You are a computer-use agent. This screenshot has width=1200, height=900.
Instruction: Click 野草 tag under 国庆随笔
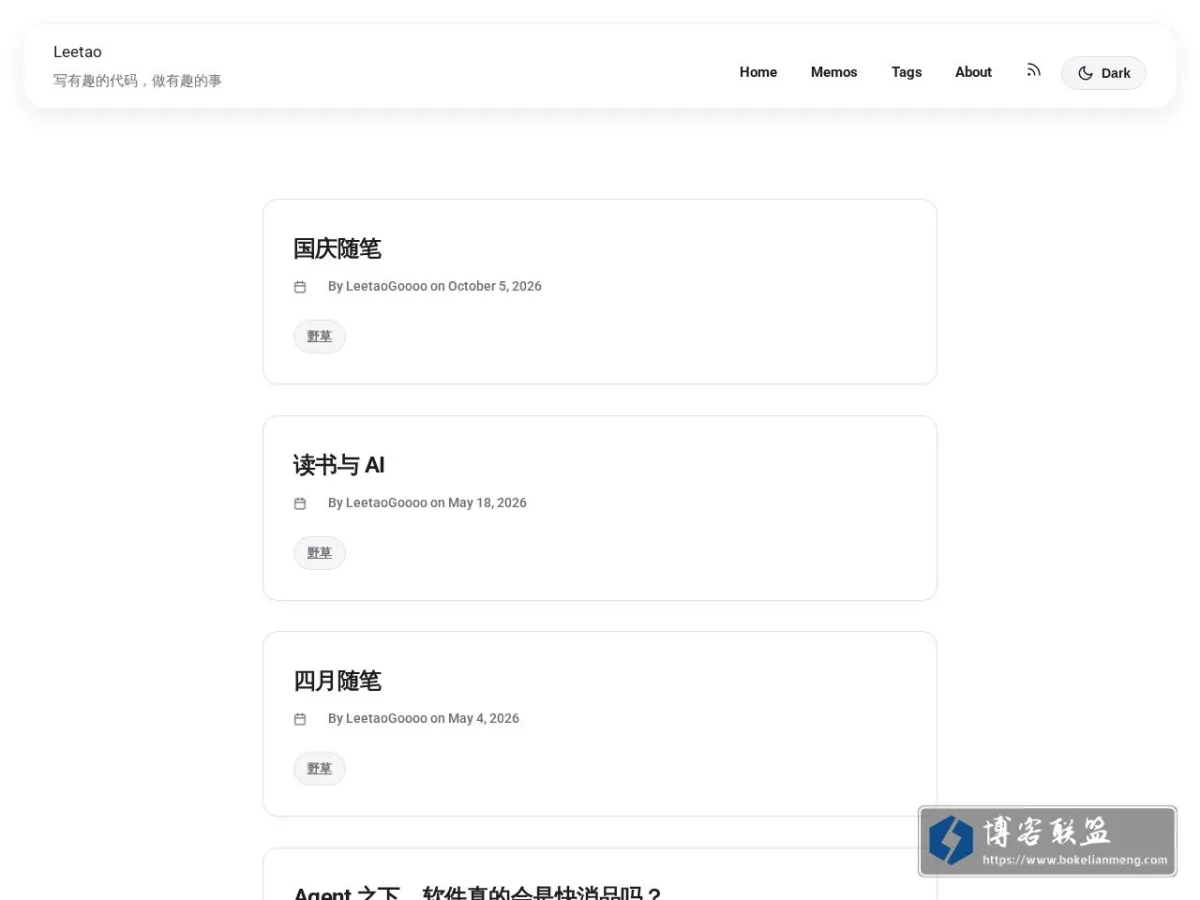coord(319,337)
